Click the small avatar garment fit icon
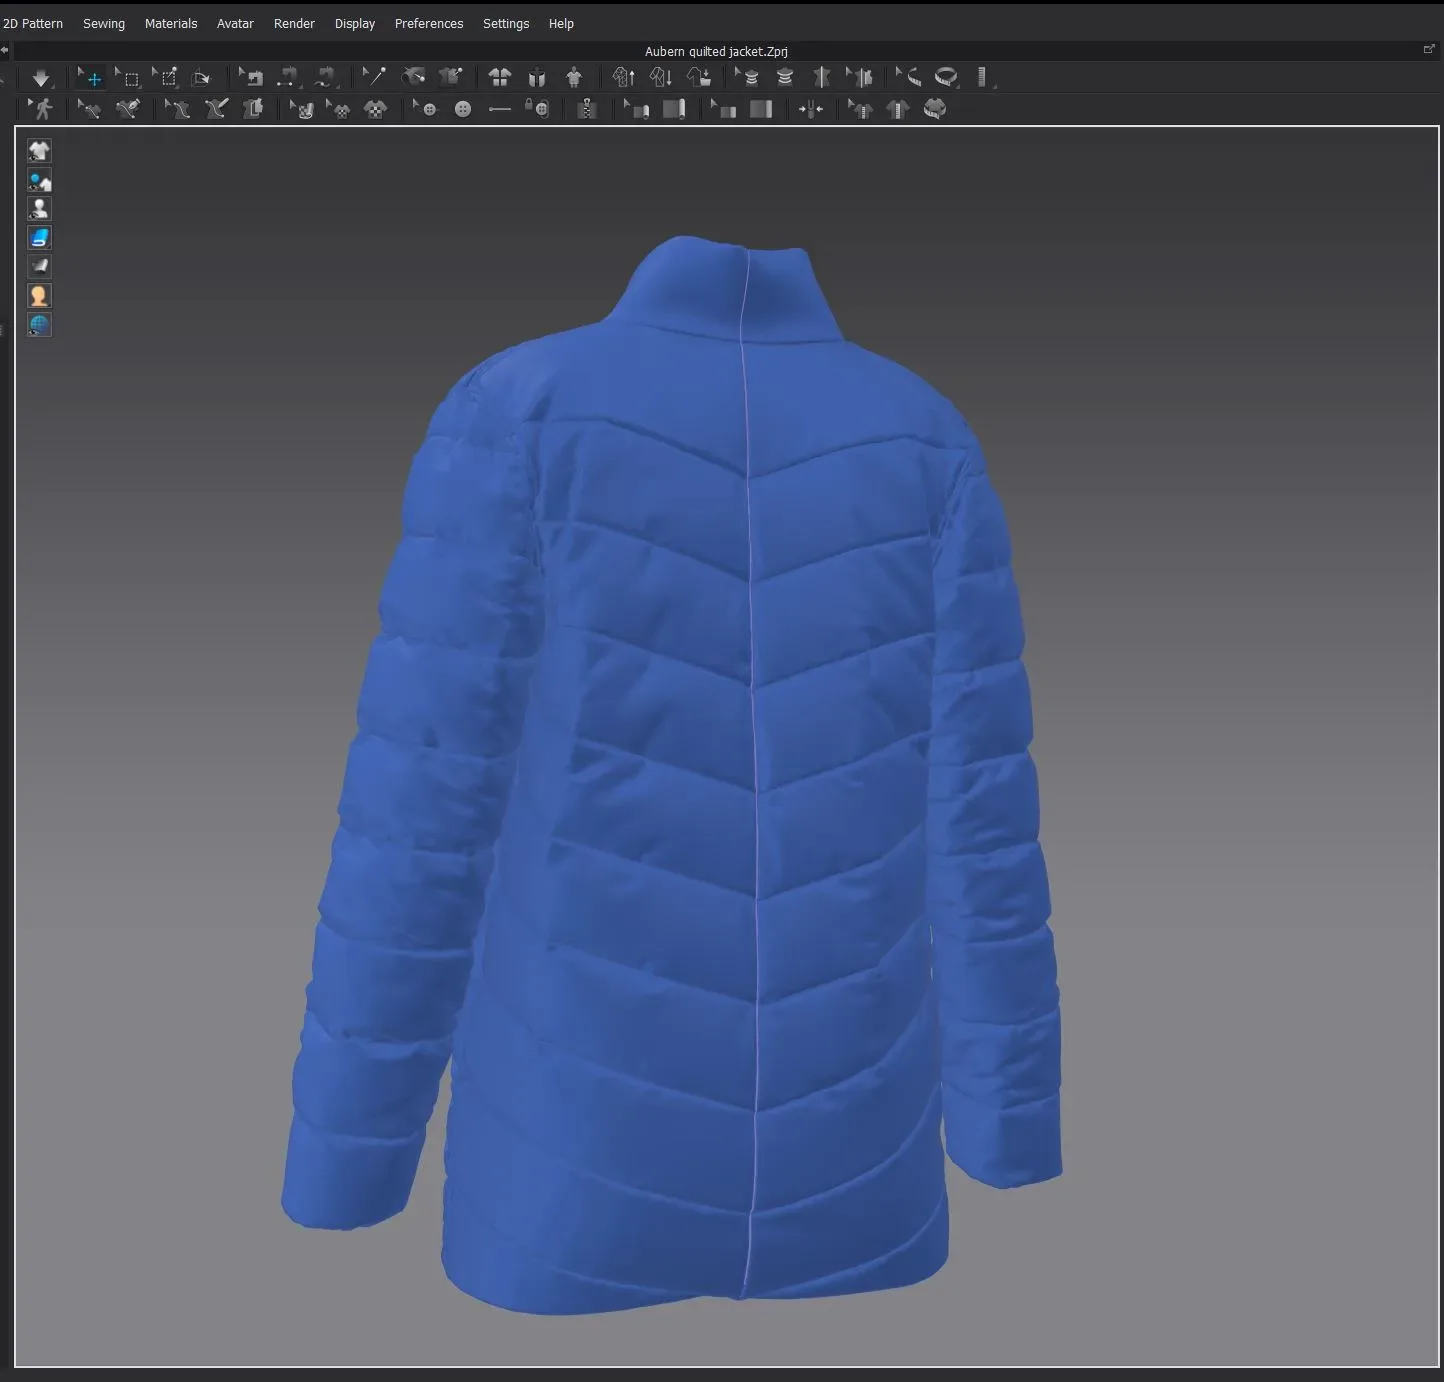The image size is (1444, 1382). pos(574,77)
